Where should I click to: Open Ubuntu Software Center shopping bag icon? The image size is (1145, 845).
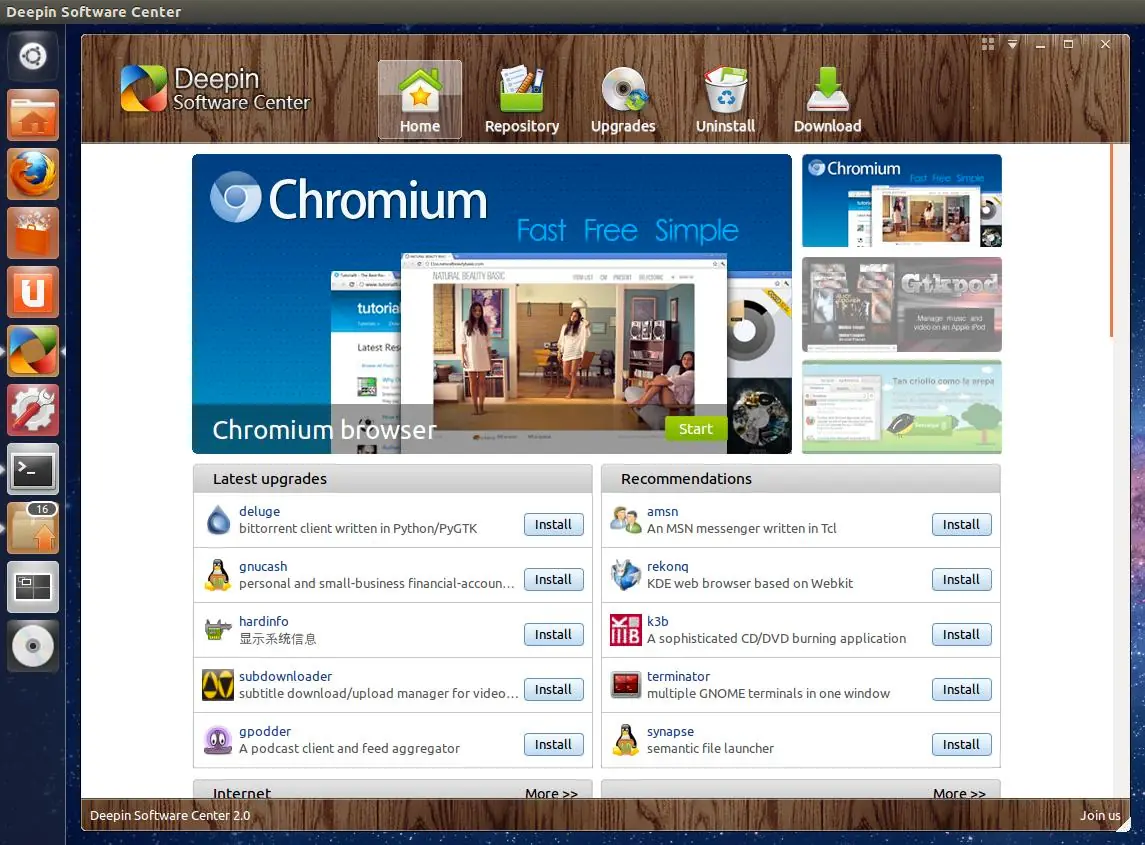coord(33,233)
